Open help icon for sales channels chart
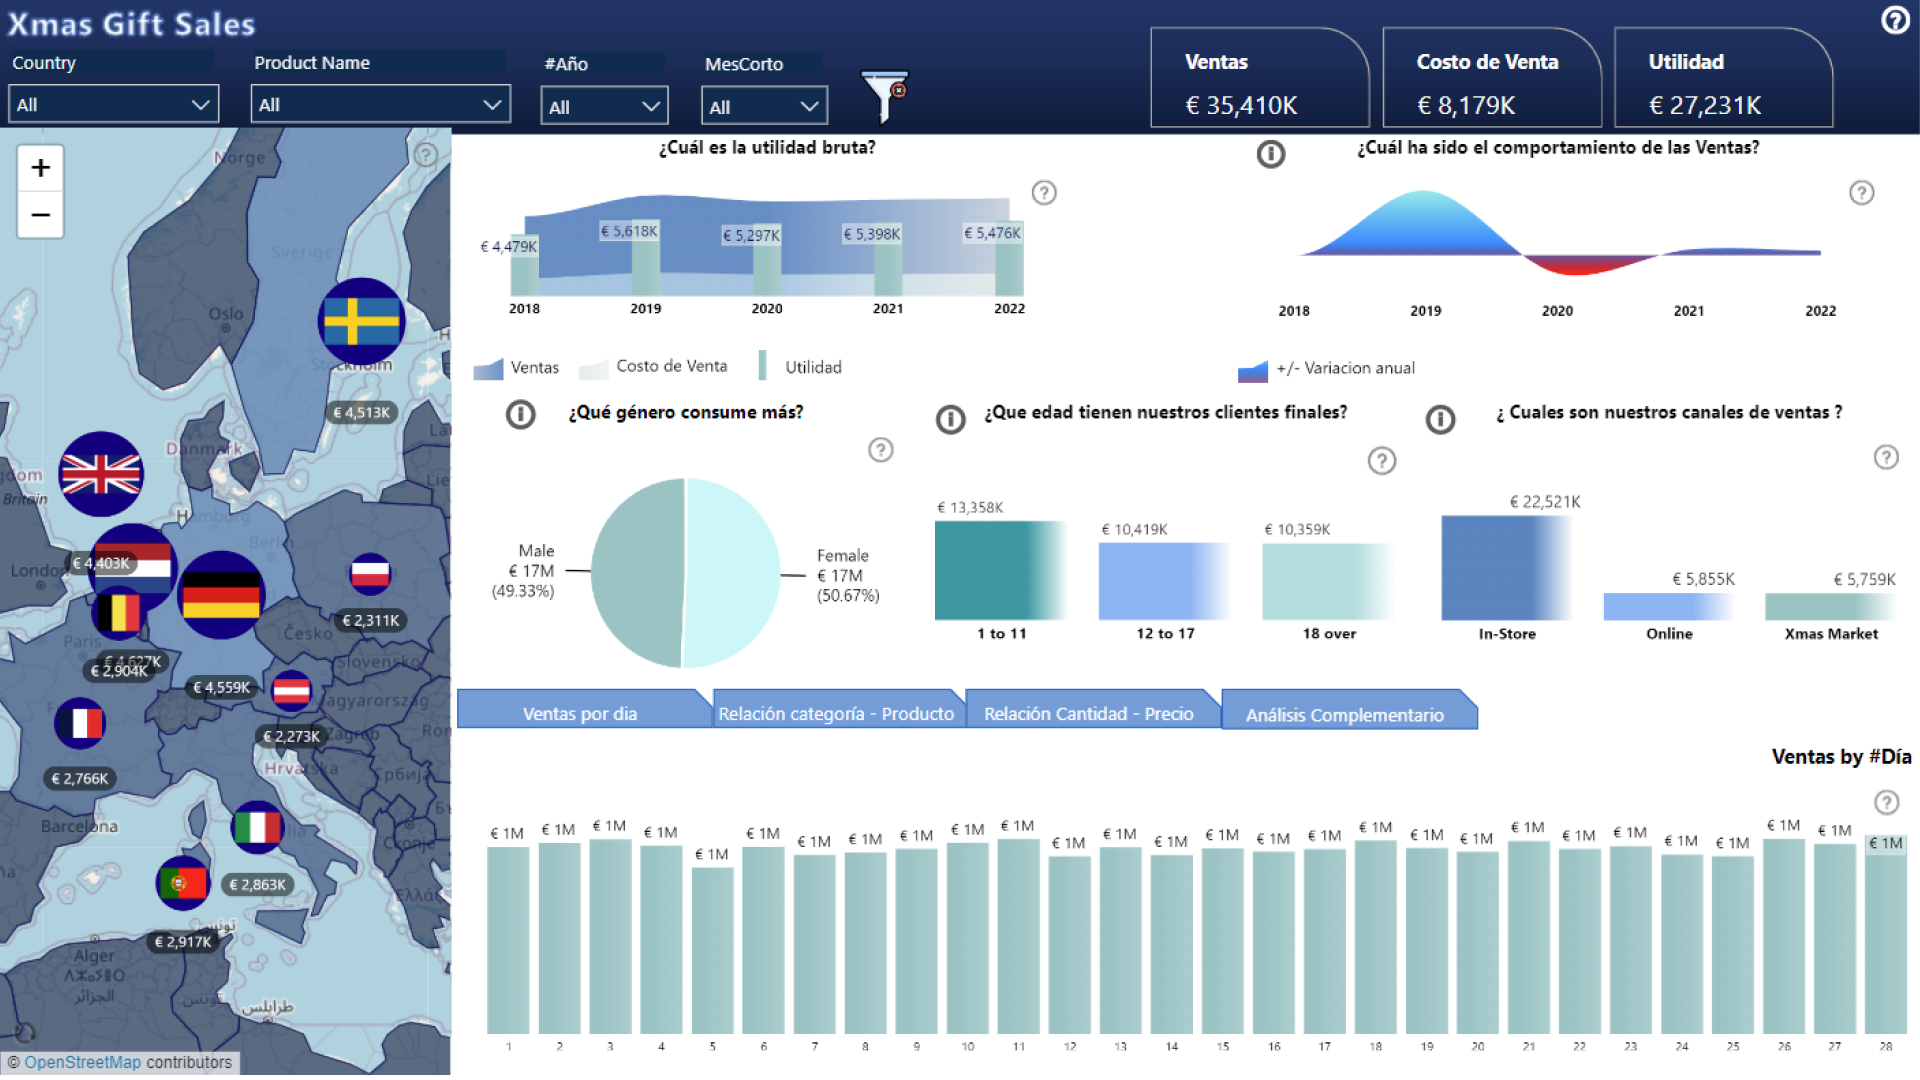Viewport: 1920px width, 1080px height. pos(1886,457)
